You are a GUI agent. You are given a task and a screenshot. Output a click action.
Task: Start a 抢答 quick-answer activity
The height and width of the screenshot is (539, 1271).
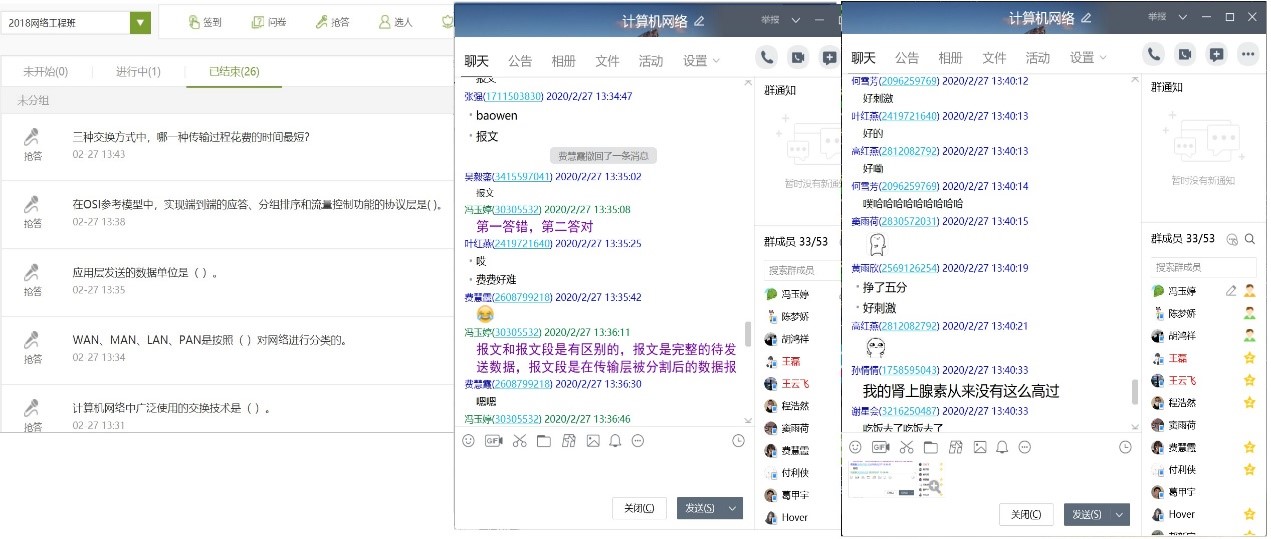(x=331, y=22)
